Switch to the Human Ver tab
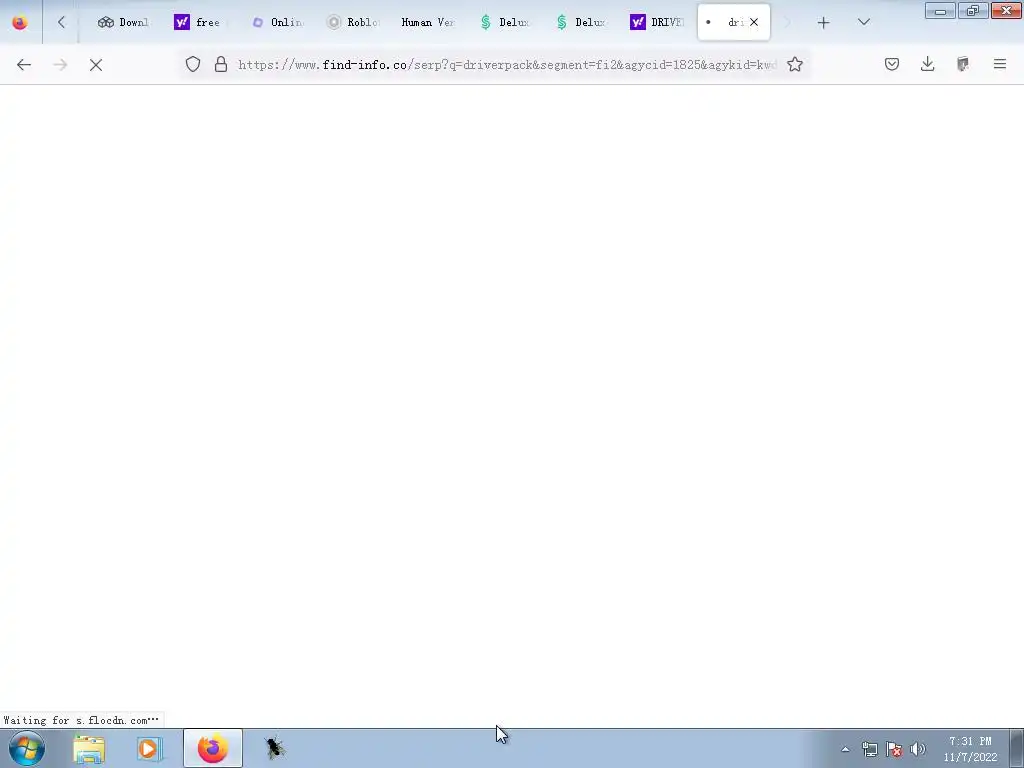 coord(428,22)
